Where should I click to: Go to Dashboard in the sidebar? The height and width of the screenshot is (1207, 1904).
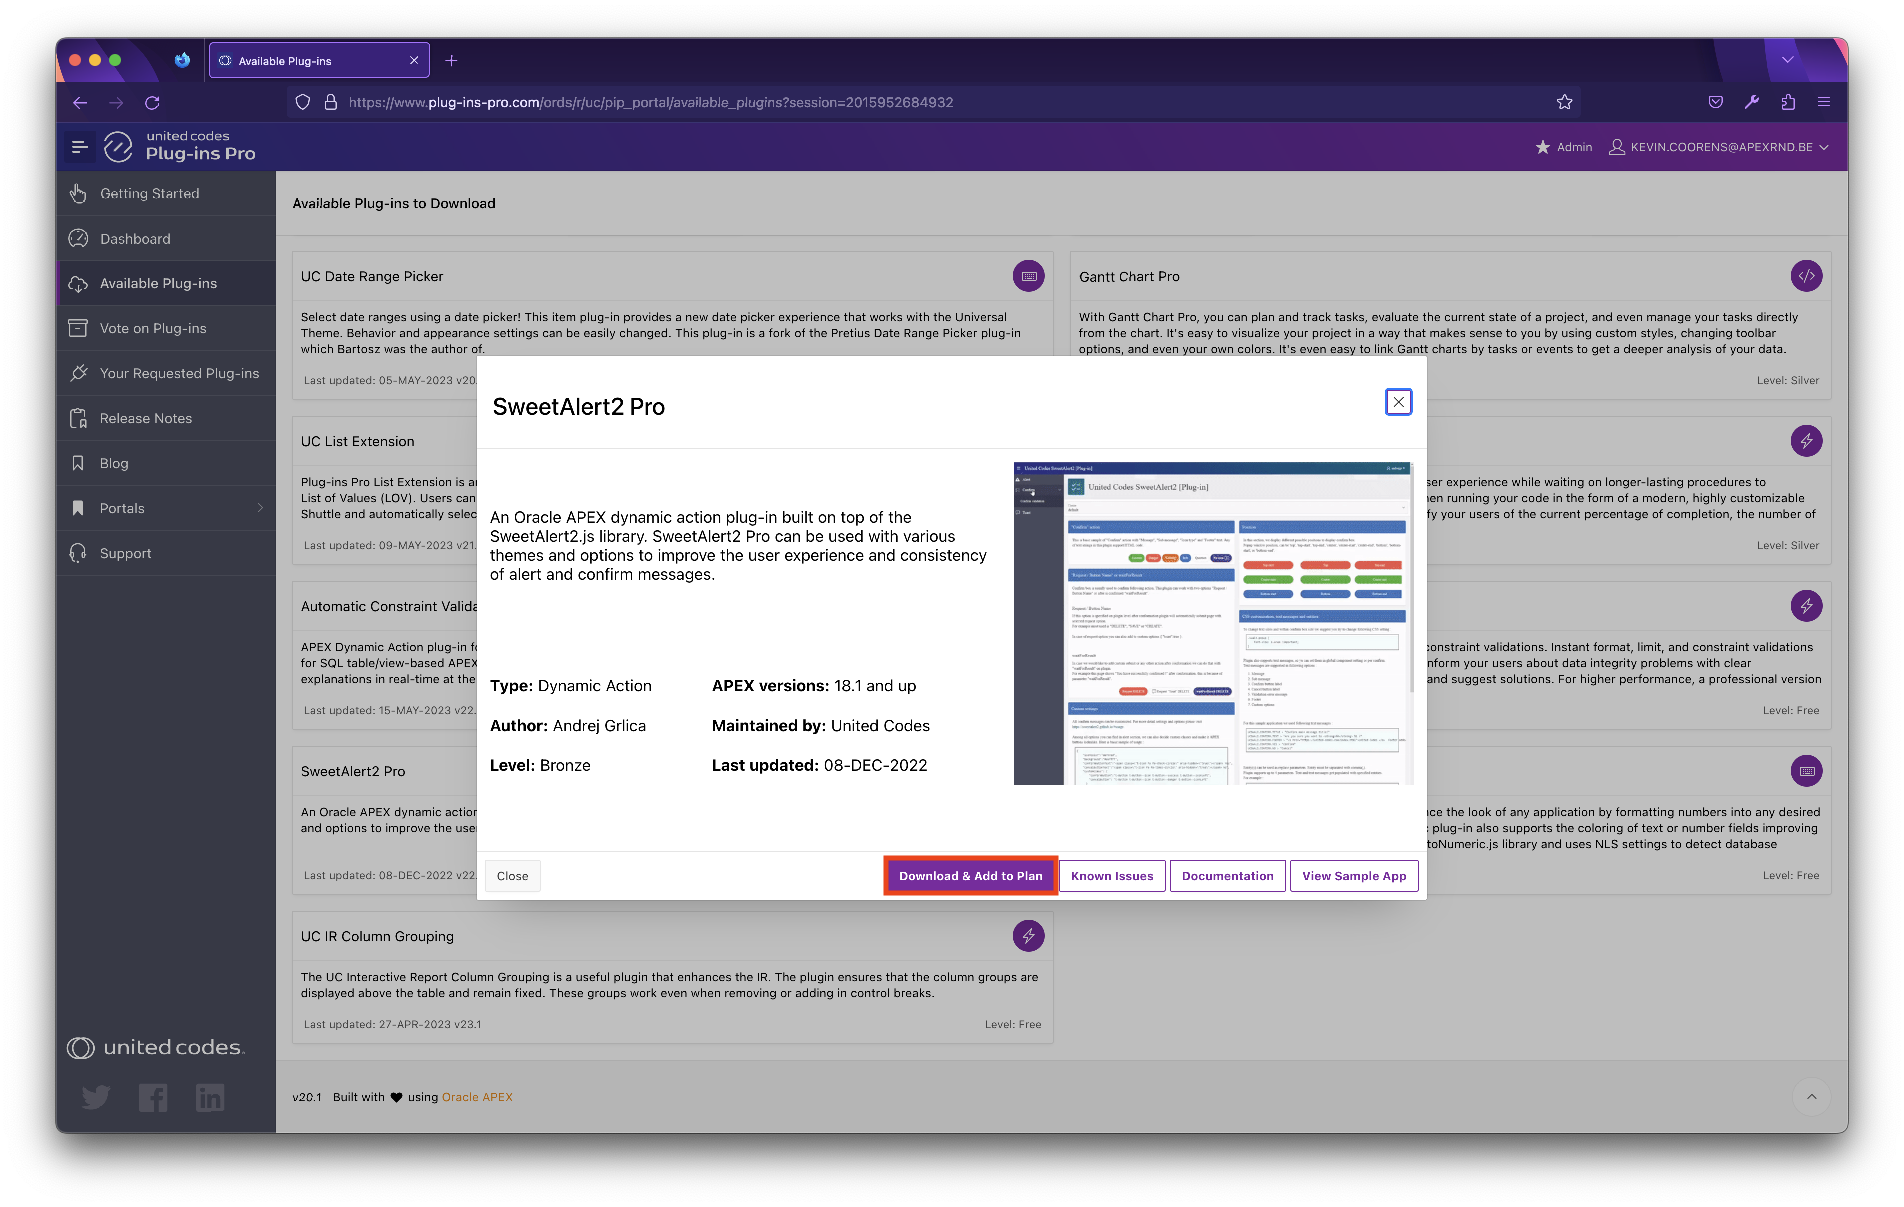(x=166, y=238)
